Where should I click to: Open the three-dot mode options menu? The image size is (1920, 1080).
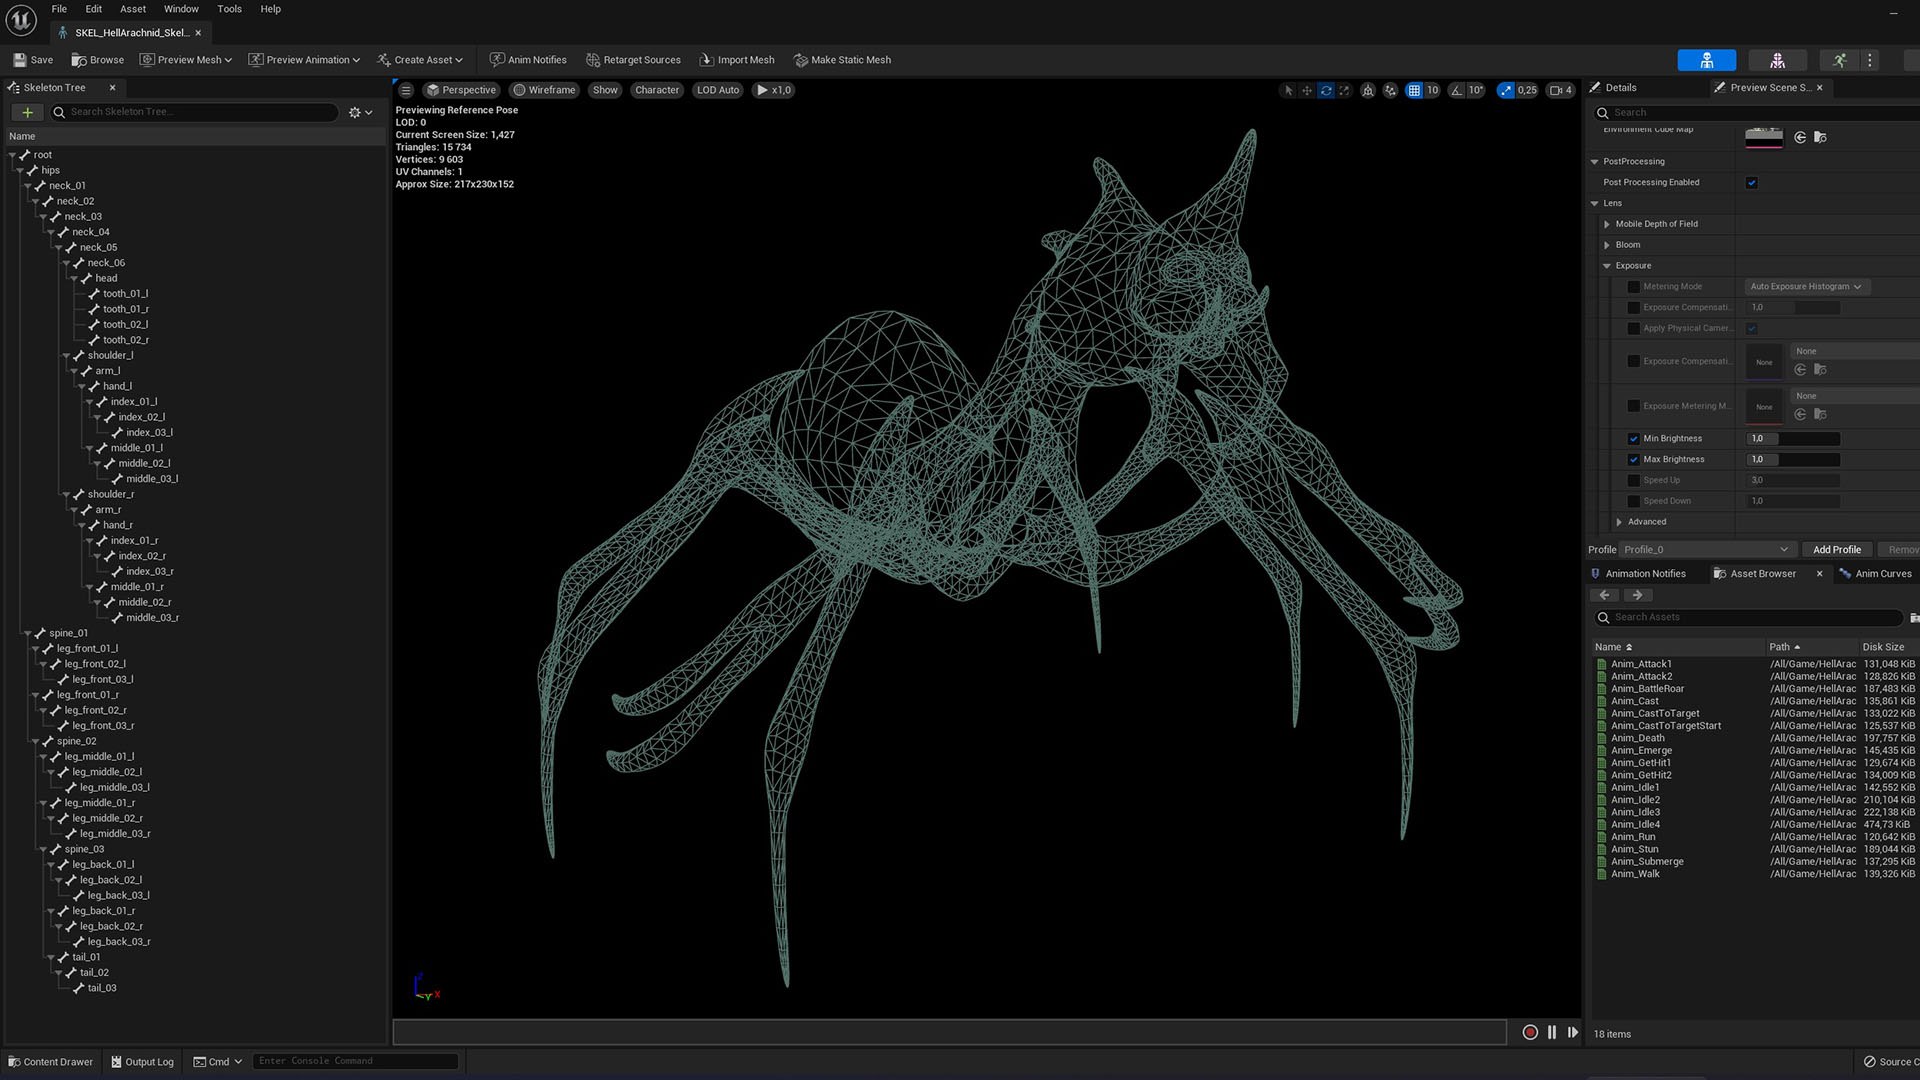click(x=1869, y=60)
